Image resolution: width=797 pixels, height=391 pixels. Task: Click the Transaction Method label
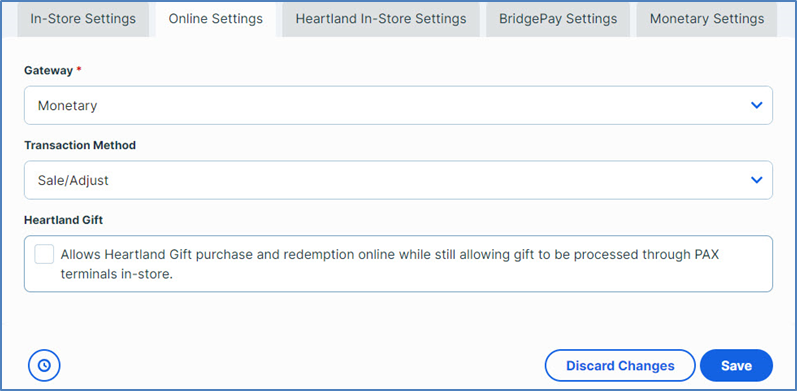click(80, 145)
